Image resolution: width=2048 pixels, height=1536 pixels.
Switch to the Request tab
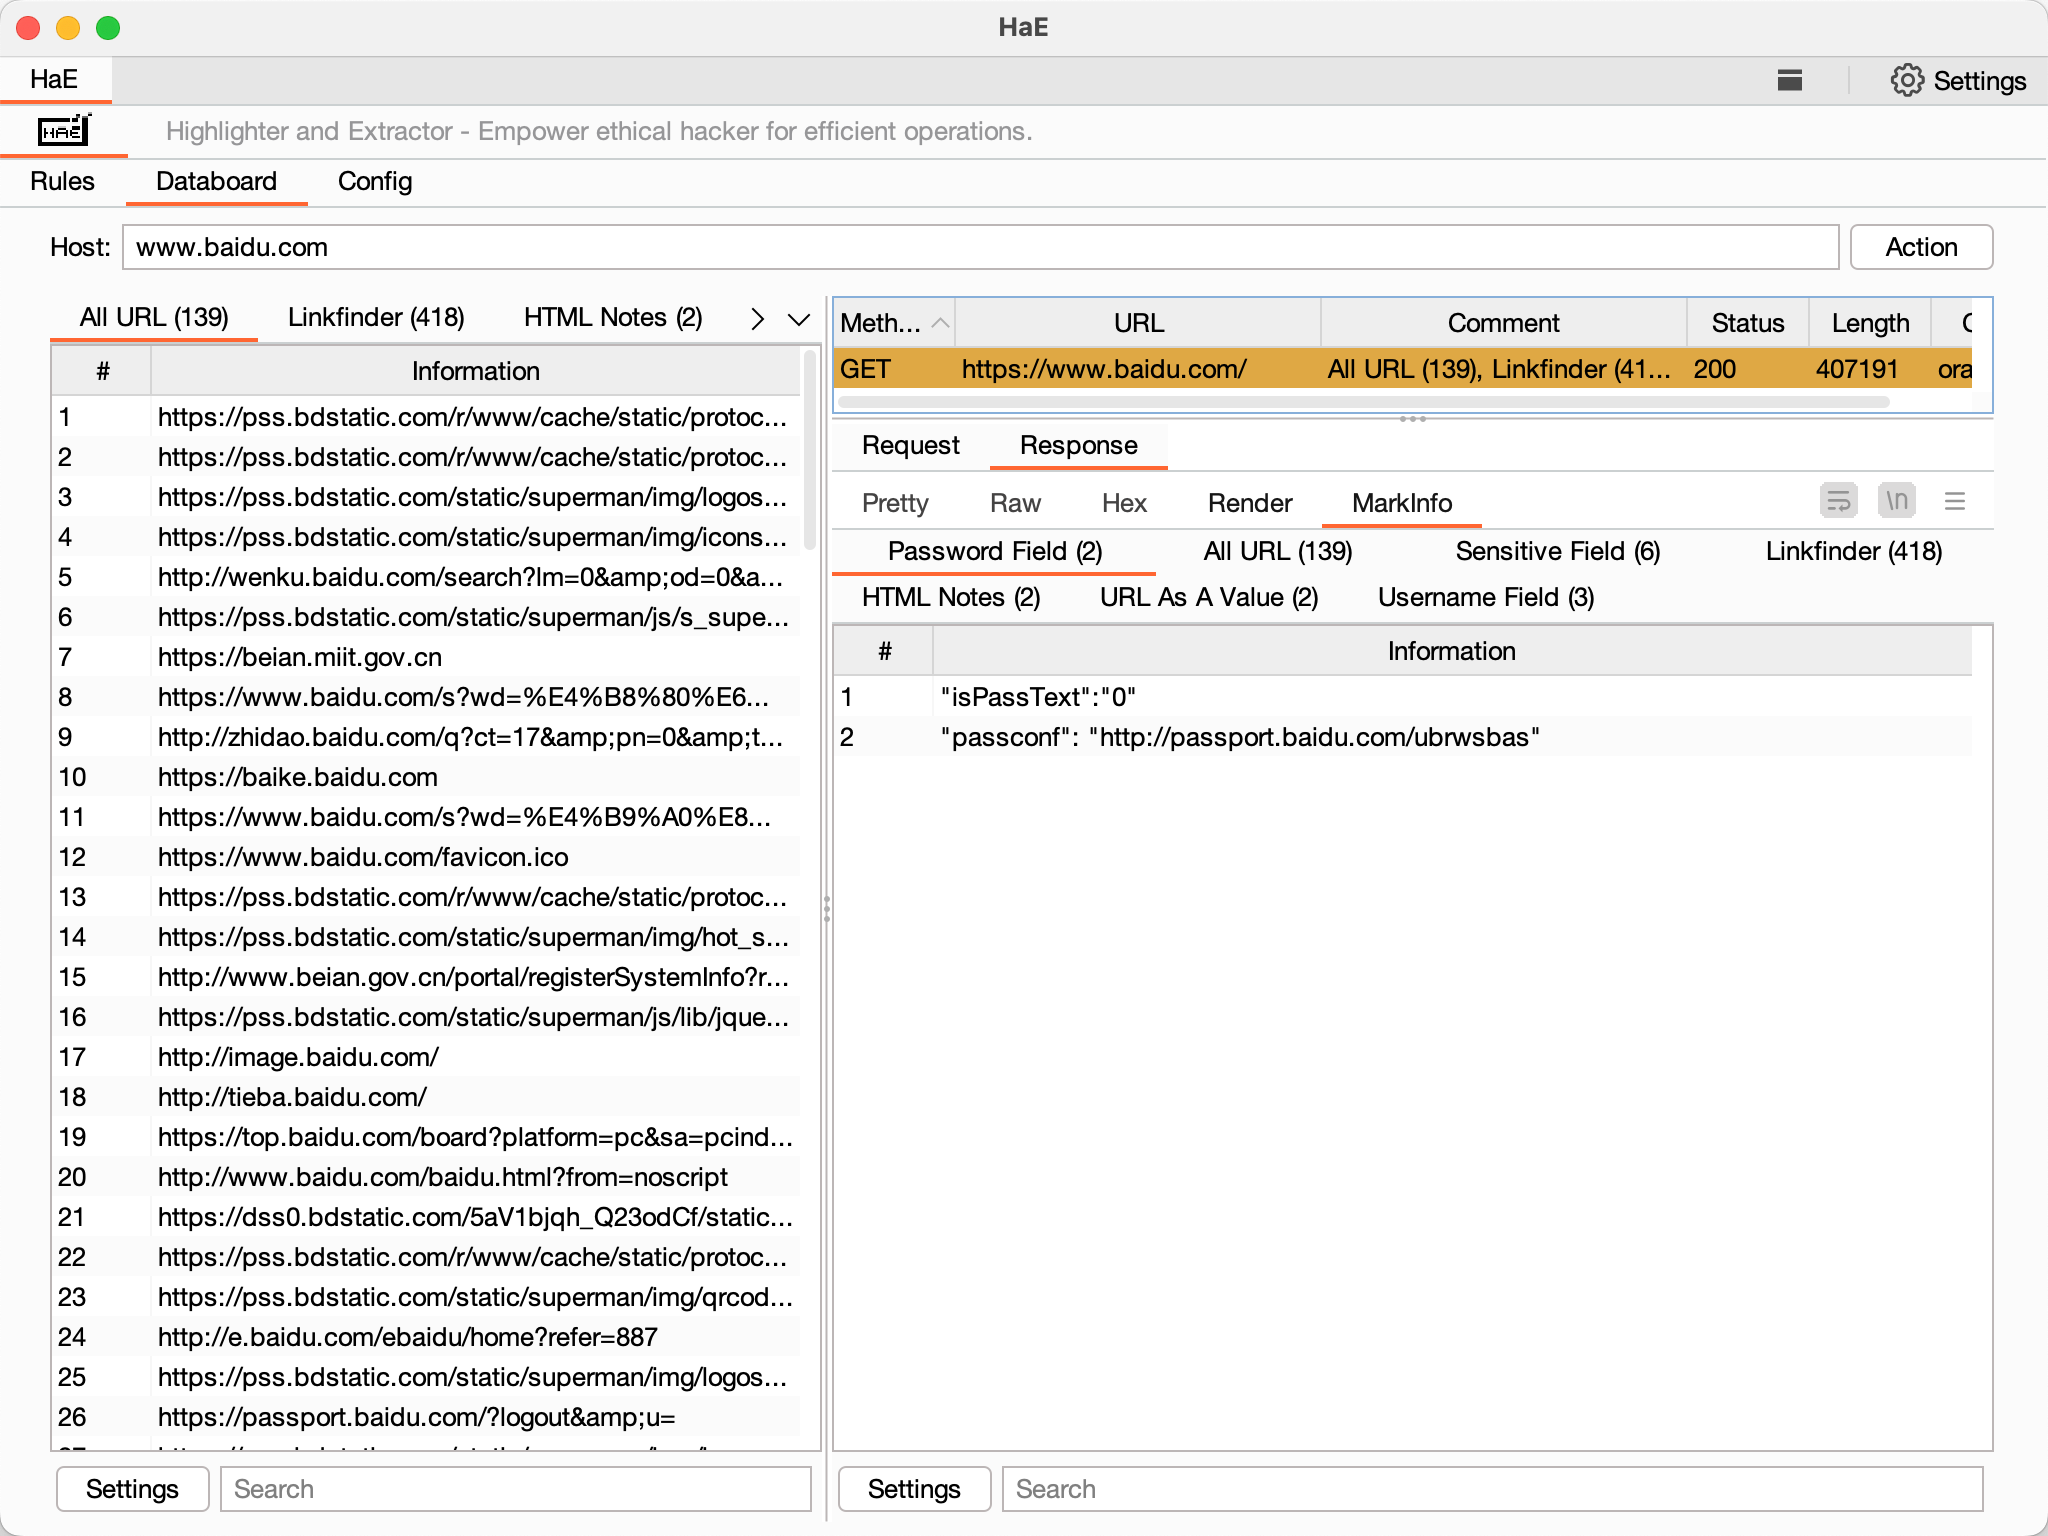(x=910, y=445)
